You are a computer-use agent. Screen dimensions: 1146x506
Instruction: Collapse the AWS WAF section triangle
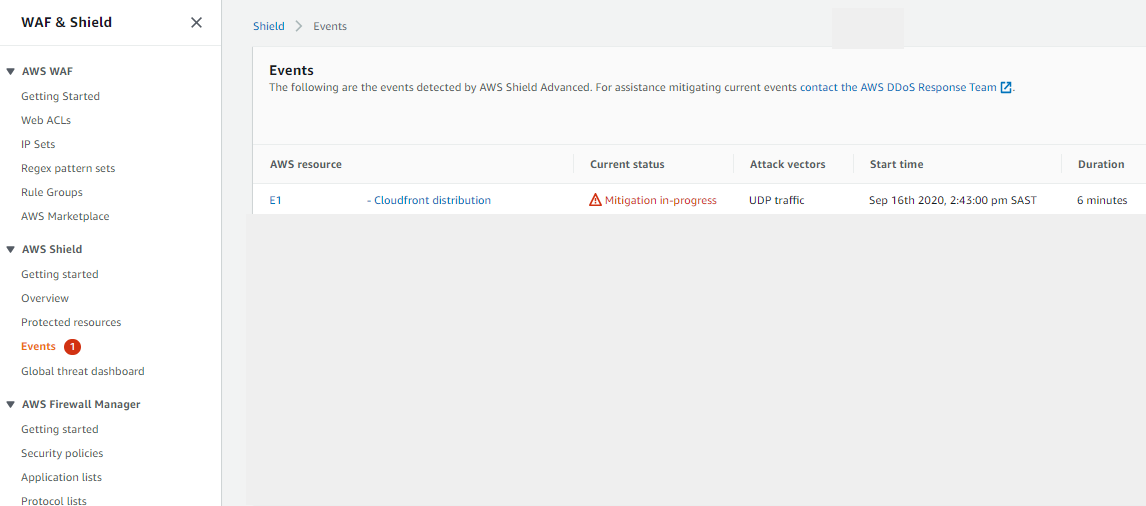pyautogui.click(x=10, y=72)
